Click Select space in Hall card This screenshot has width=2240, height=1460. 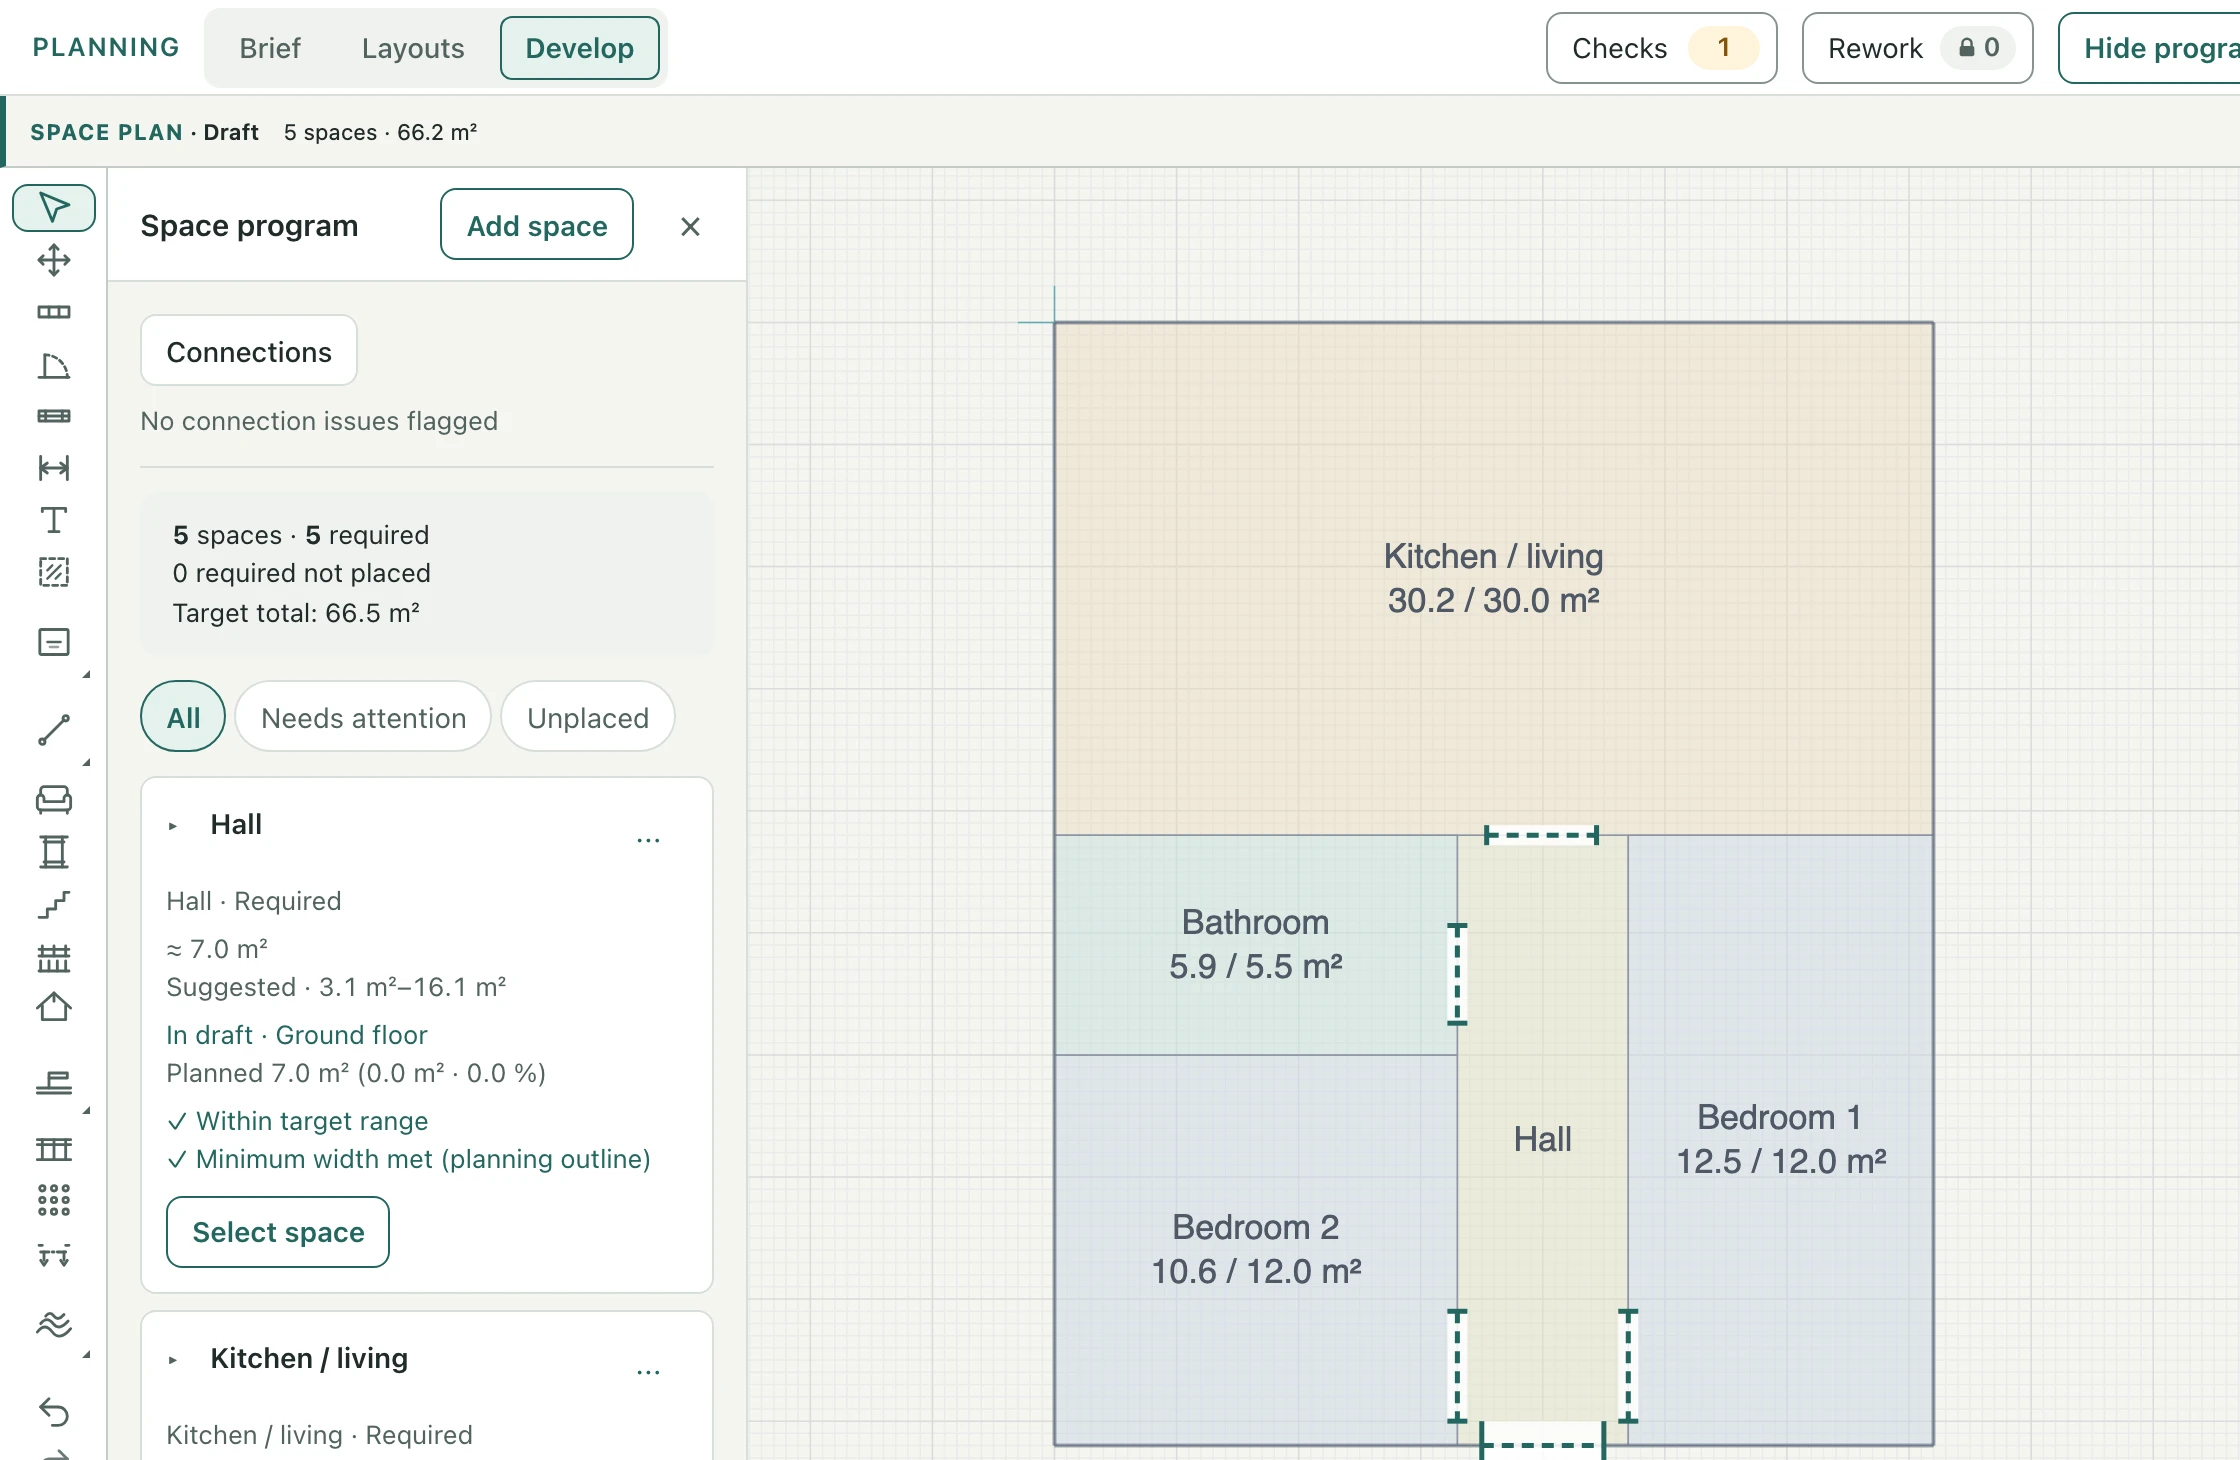pos(278,1232)
